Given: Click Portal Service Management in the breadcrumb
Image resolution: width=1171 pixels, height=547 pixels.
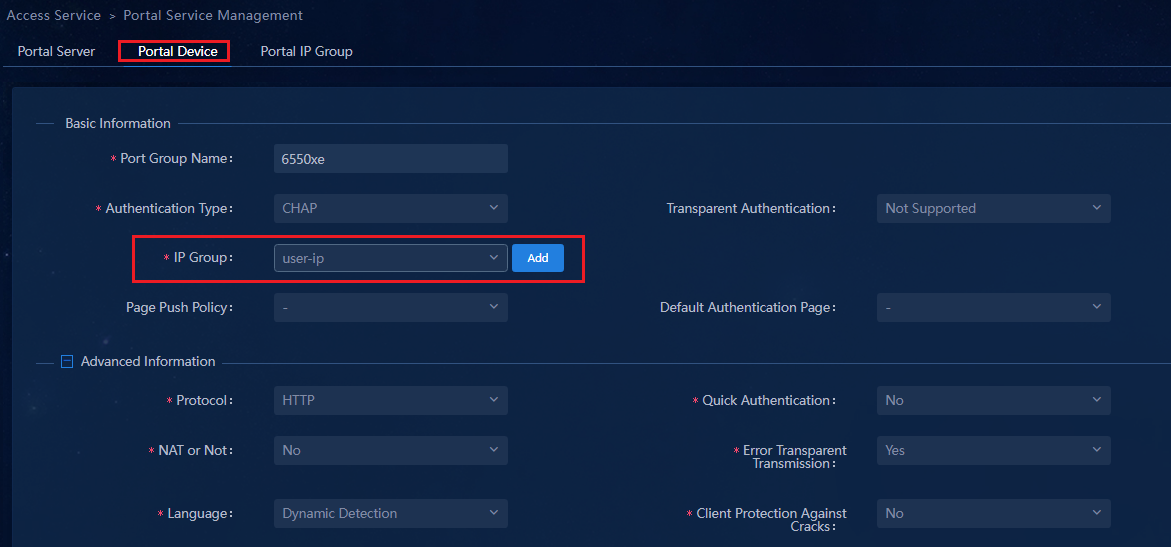Looking at the screenshot, I should (213, 15).
